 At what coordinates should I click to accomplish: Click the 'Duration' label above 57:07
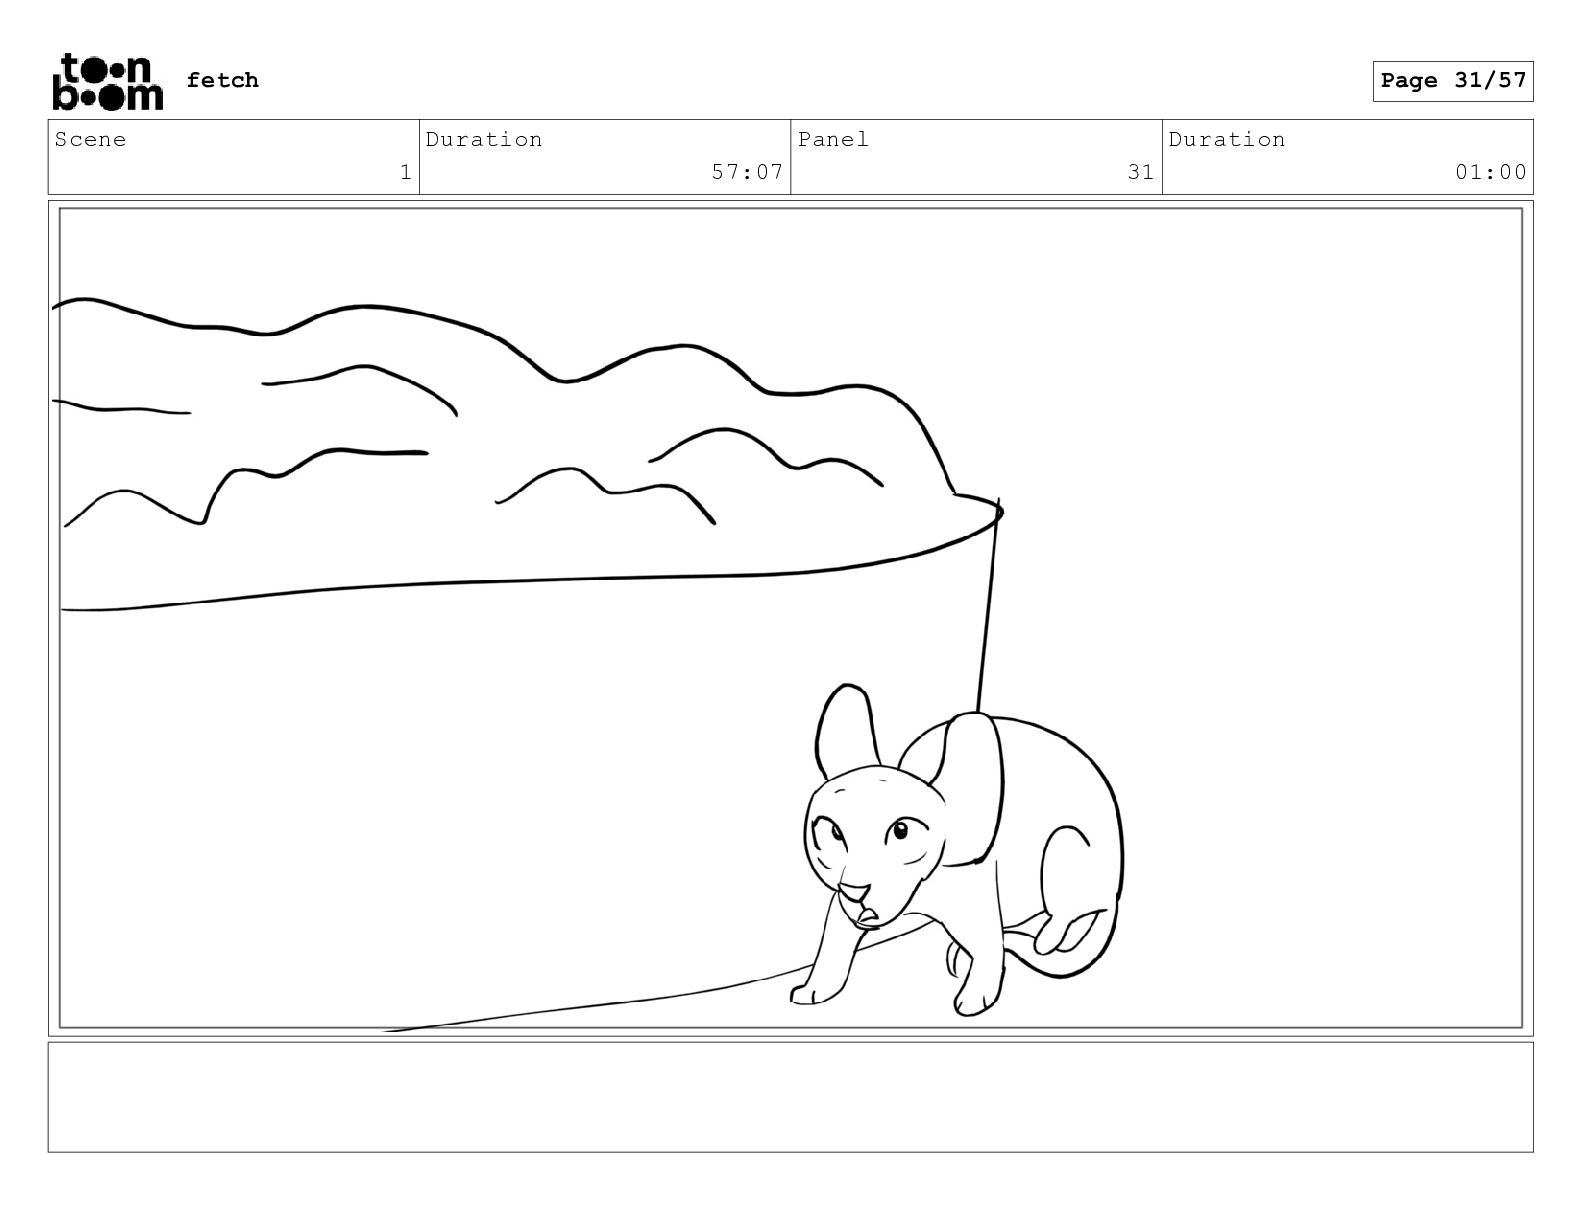coord(484,140)
